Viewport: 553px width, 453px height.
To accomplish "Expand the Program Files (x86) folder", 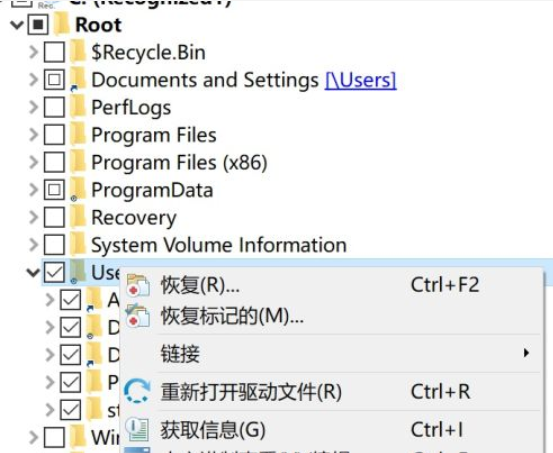I will click(x=34, y=162).
